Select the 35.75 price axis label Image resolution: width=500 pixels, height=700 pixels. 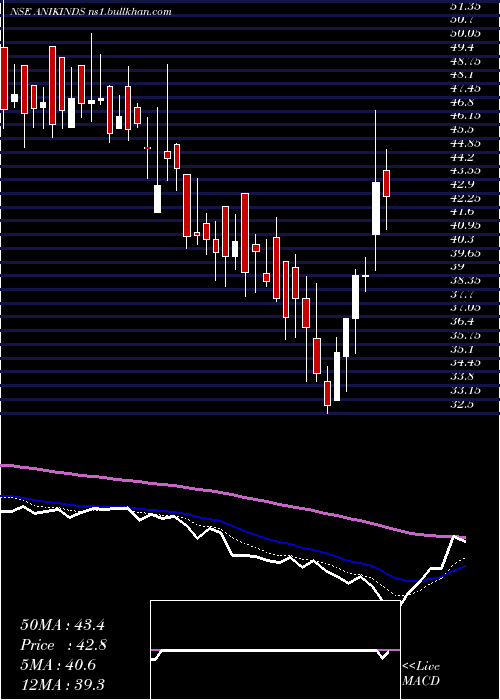click(465, 336)
